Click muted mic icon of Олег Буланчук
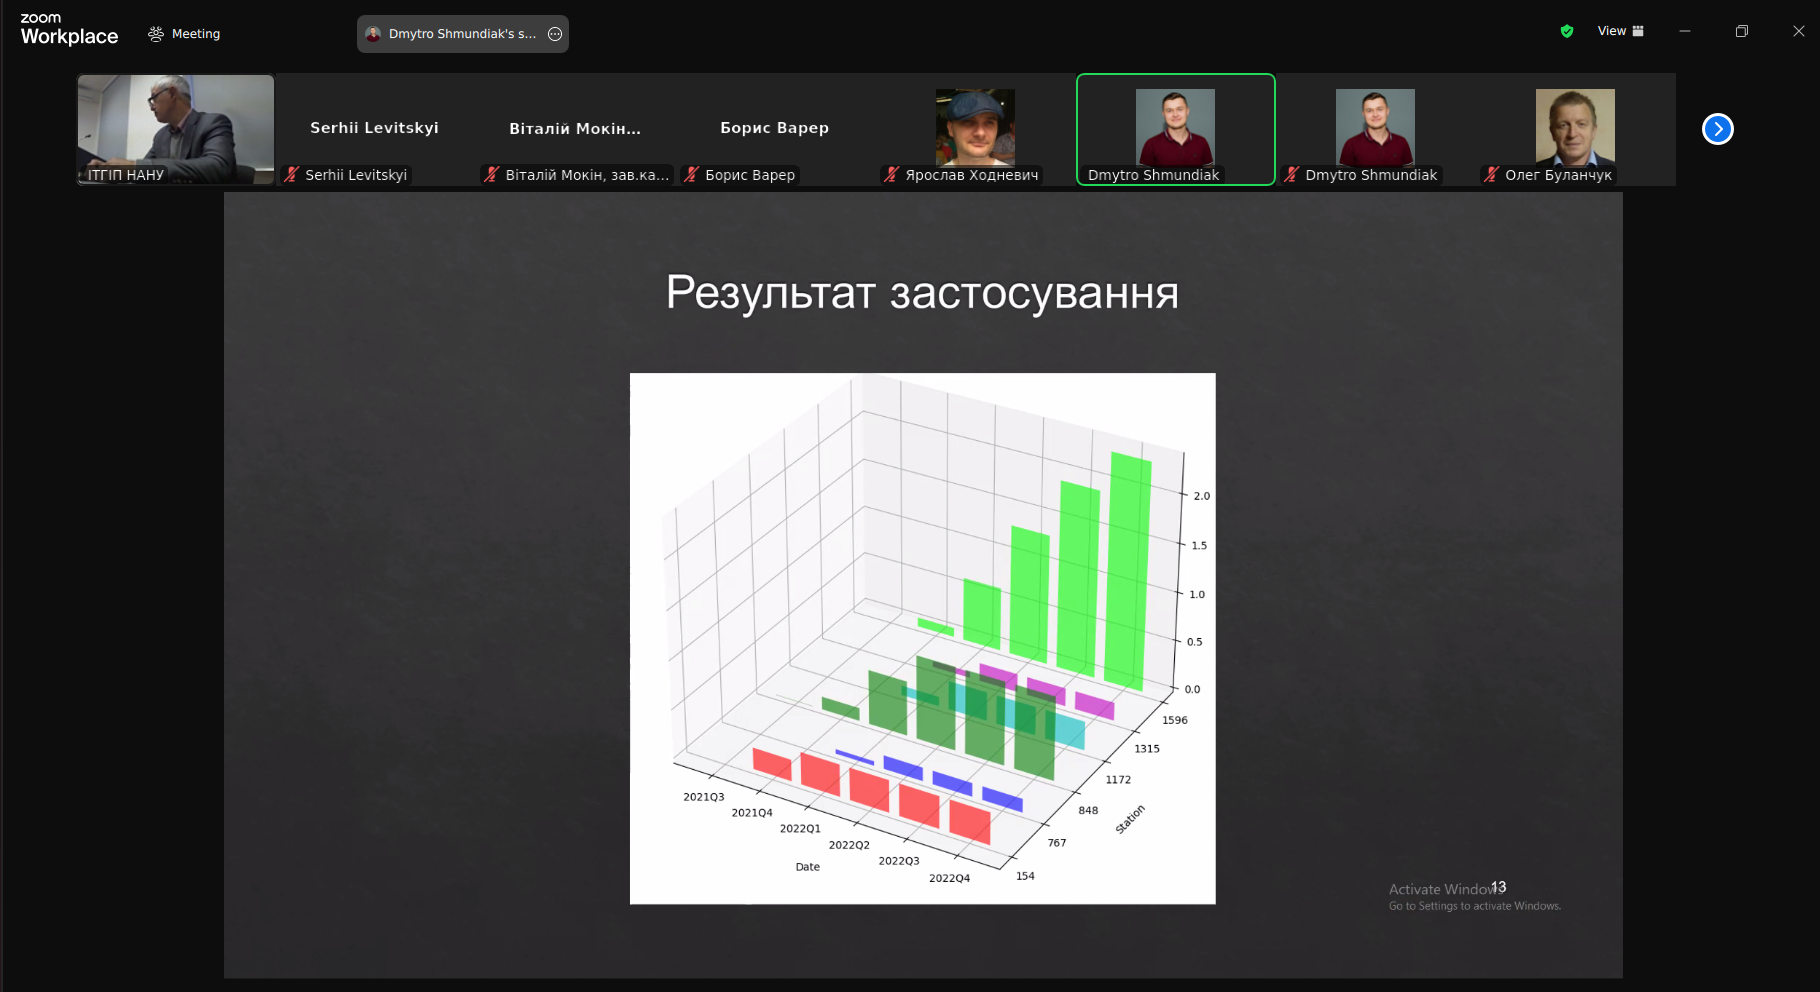This screenshot has width=1820, height=992. [1491, 175]
